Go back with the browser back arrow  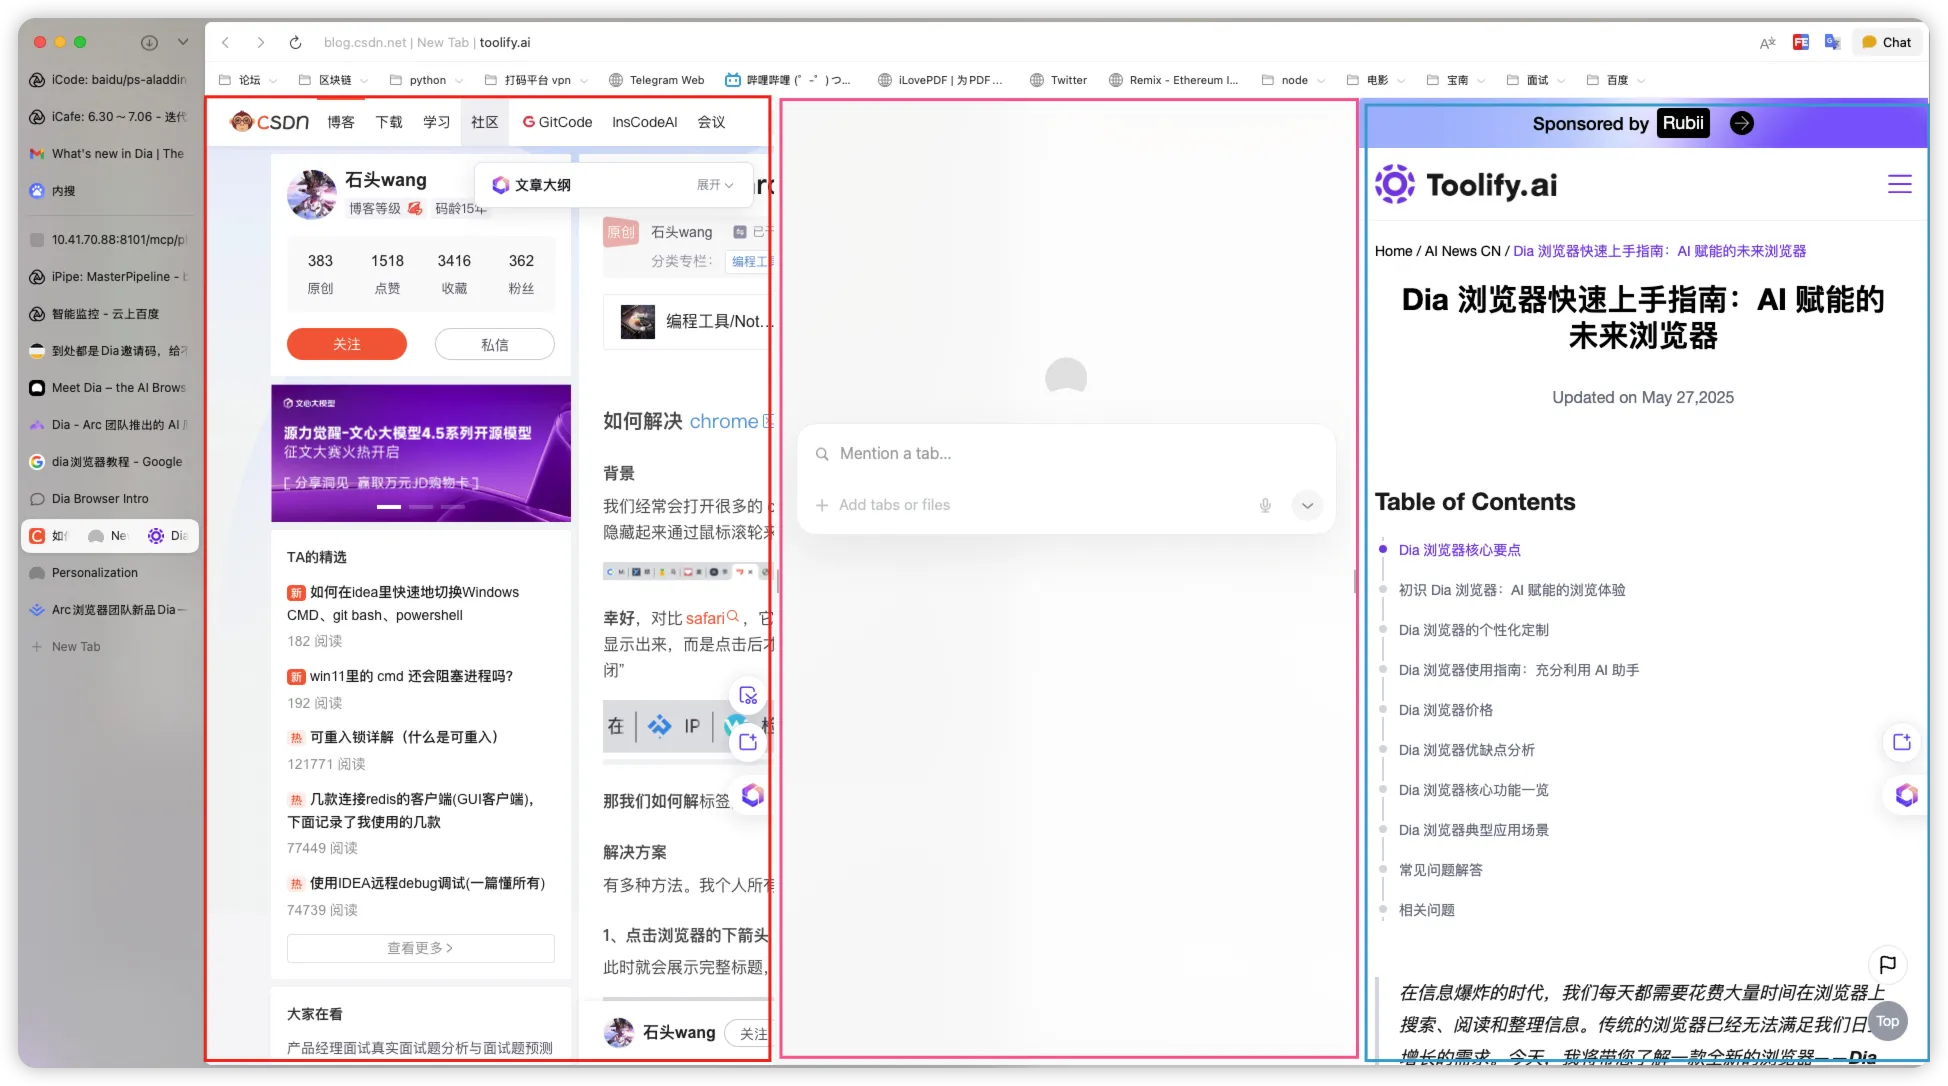226,42
